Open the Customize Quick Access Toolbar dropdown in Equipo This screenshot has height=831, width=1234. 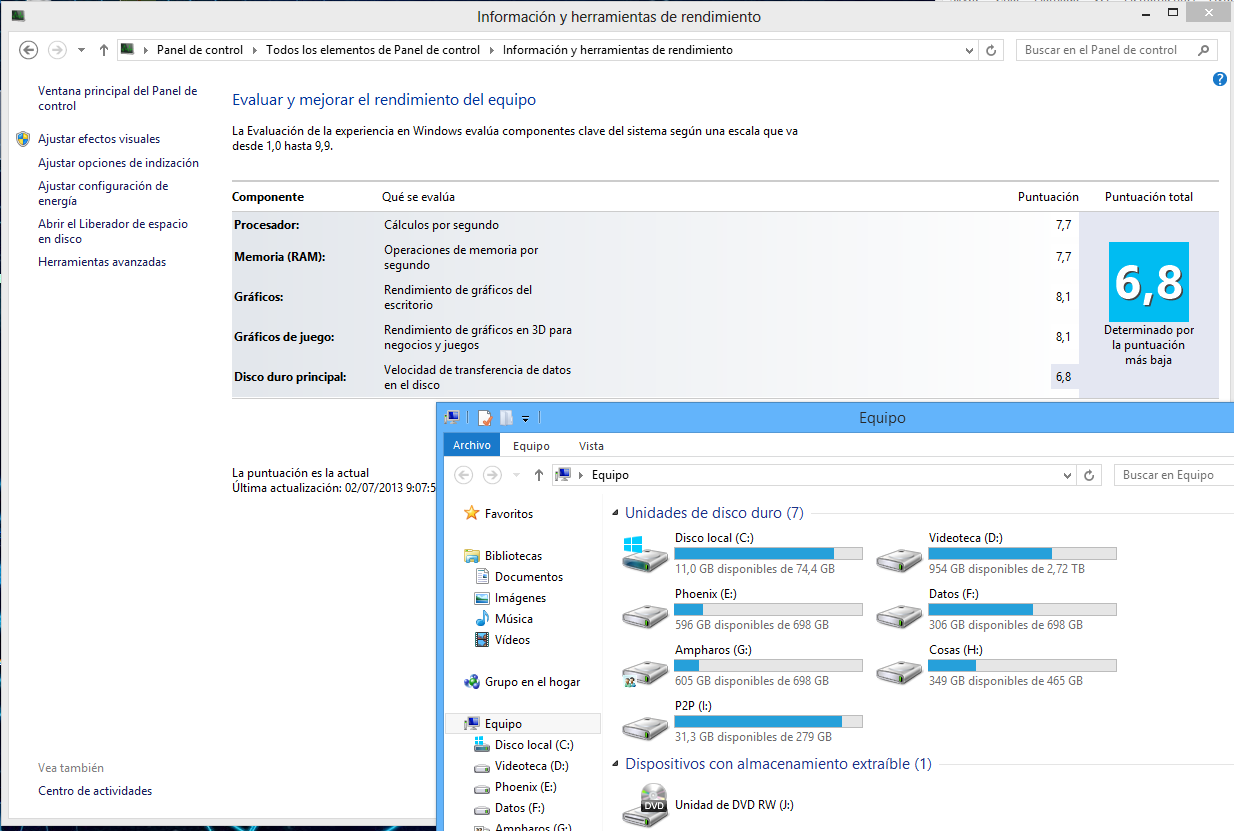pyautogui.click(x=526, y=418)
